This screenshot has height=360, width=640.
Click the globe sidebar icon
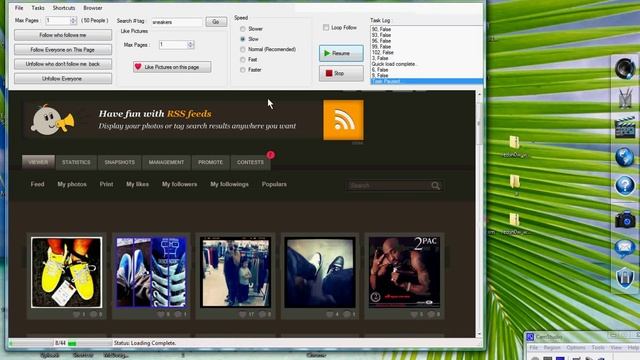625,157
